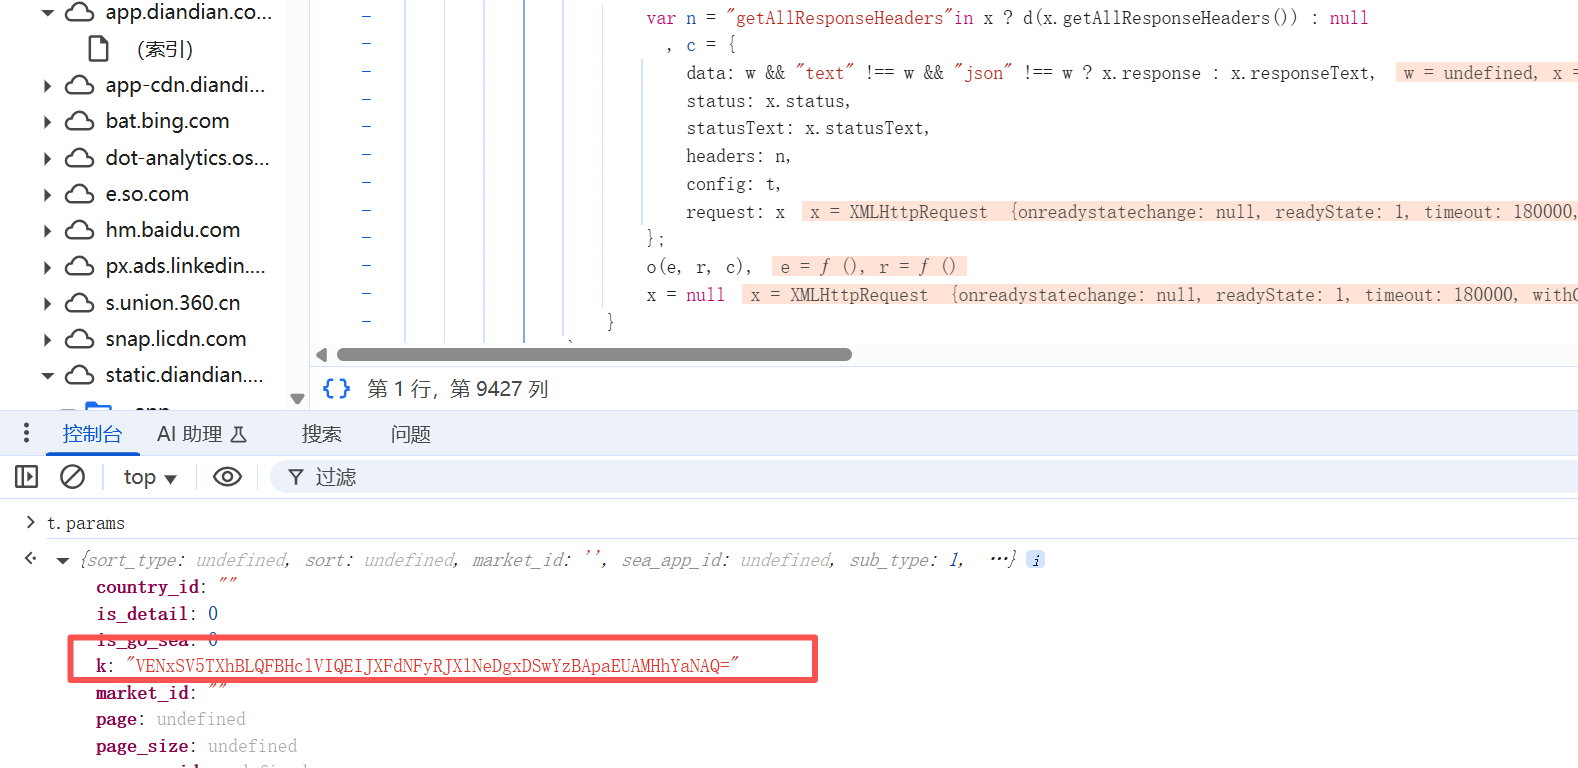Switch to the 搜索 tab
1578x768 pixels.
coord(322,434)
